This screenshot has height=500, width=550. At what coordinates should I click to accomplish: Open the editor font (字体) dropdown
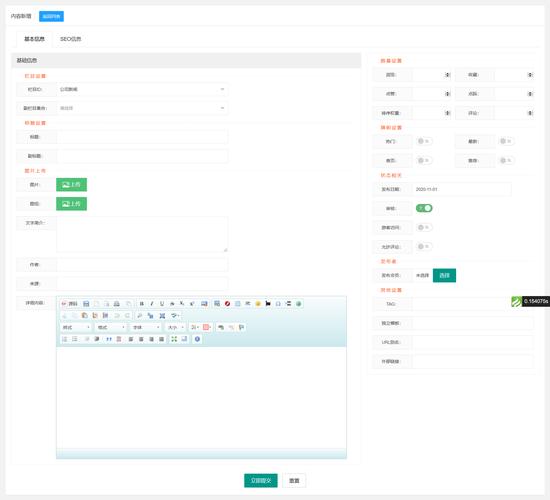pos(146,327)
